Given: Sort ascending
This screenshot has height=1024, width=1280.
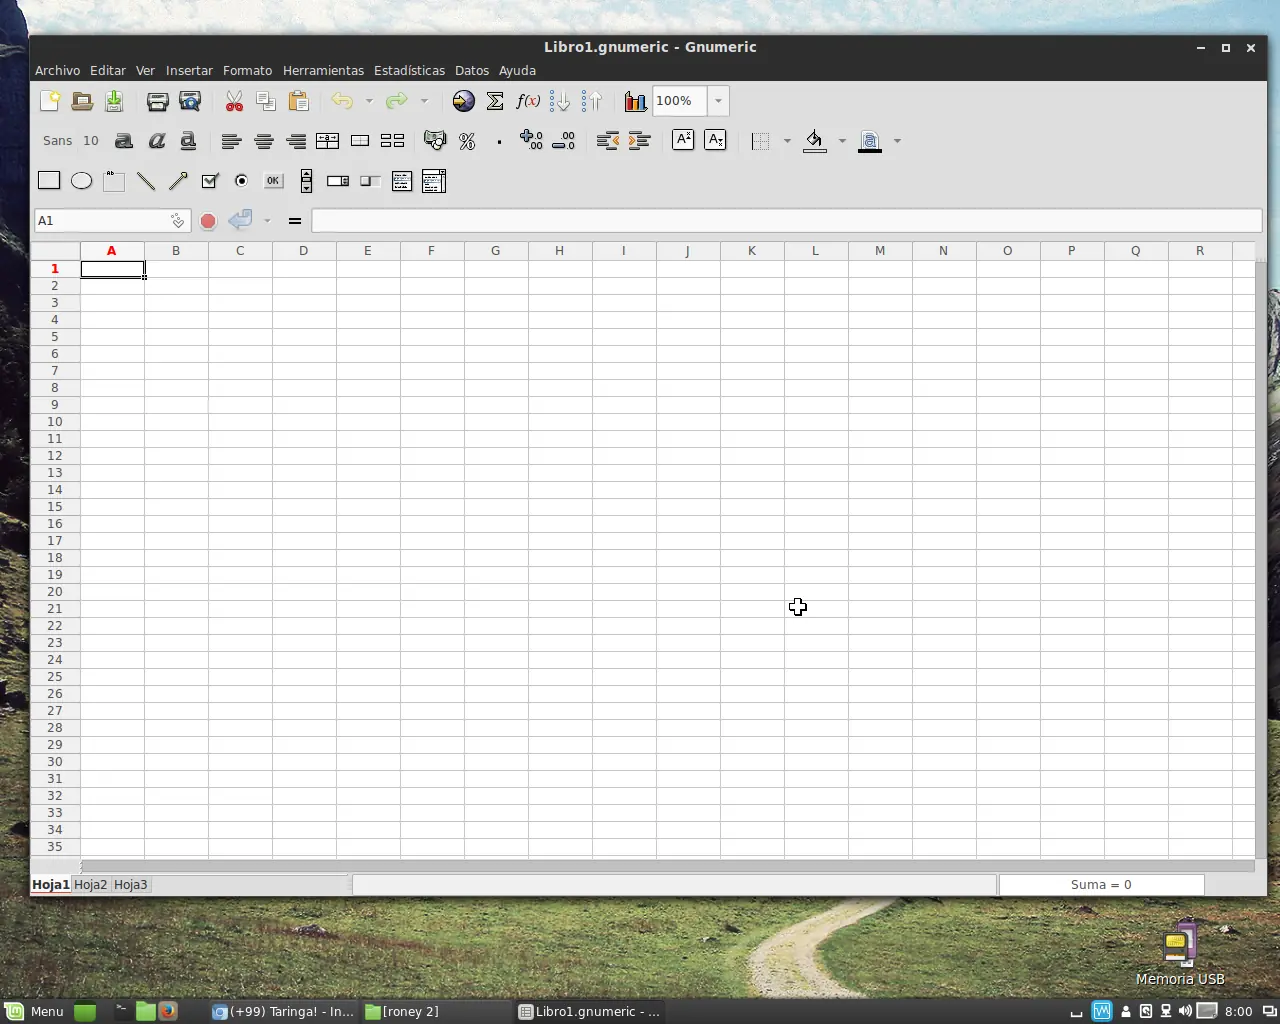Looking at the screenshot, I should pyautogui.click(x=560, y=101).
